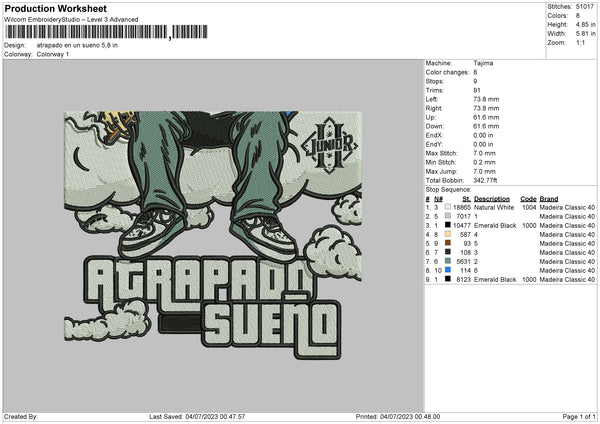
Task: Click the JUNIOR H logo in the design
Action: coord(330,145)
